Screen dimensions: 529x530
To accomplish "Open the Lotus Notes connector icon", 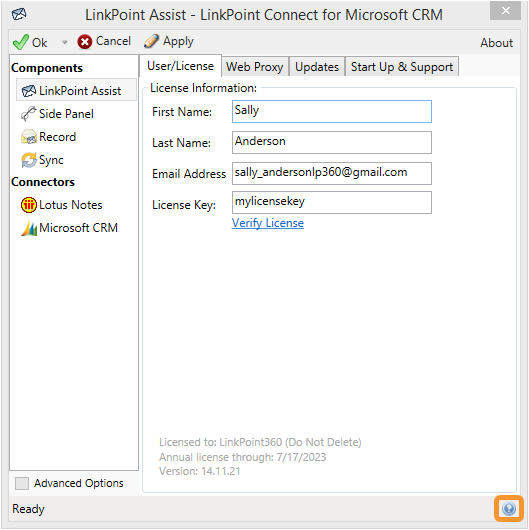I will pyautogui.click(x=29, y=205).
